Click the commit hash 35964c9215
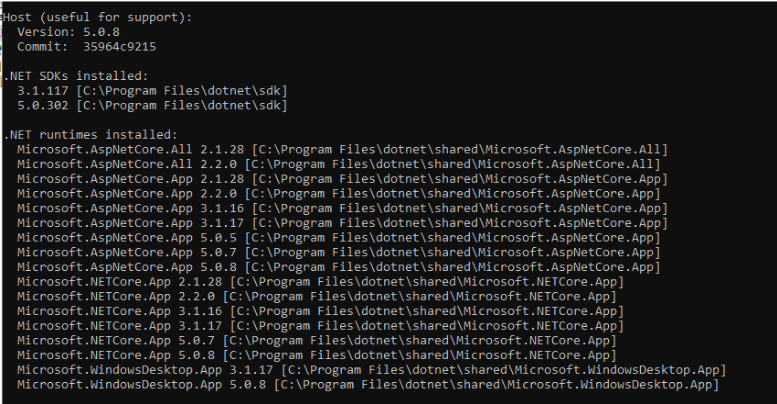 click(119, 47)
